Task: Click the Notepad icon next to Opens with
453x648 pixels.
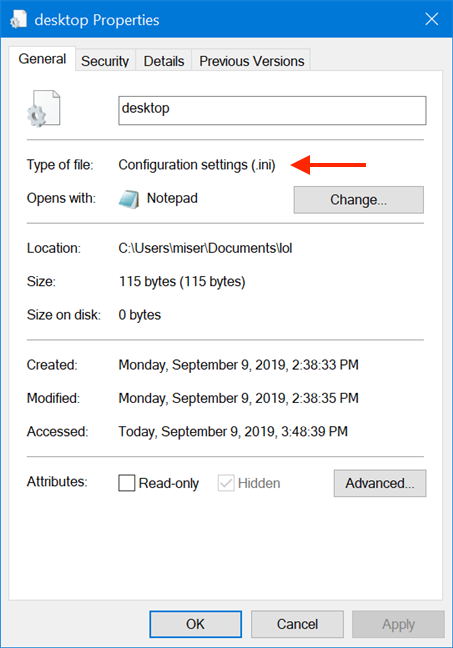Action: pyautogui.click(x=129, y=199)
